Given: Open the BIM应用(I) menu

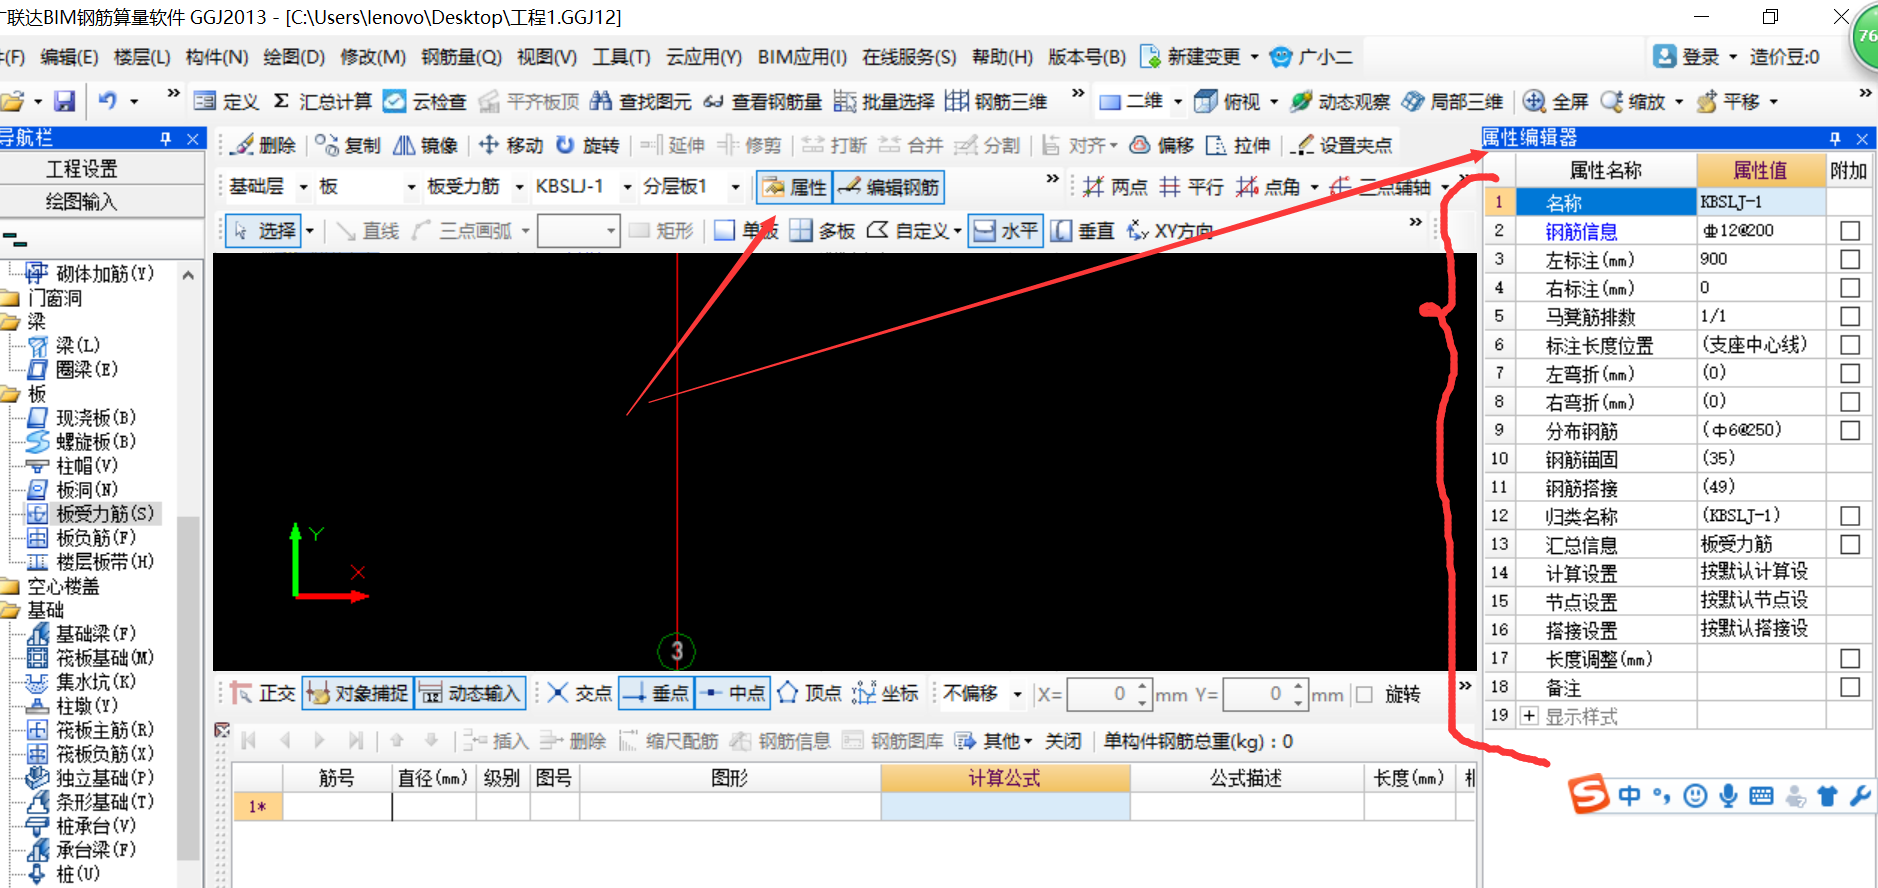Looking at the screenshot, I should click(x=802, y=57).
